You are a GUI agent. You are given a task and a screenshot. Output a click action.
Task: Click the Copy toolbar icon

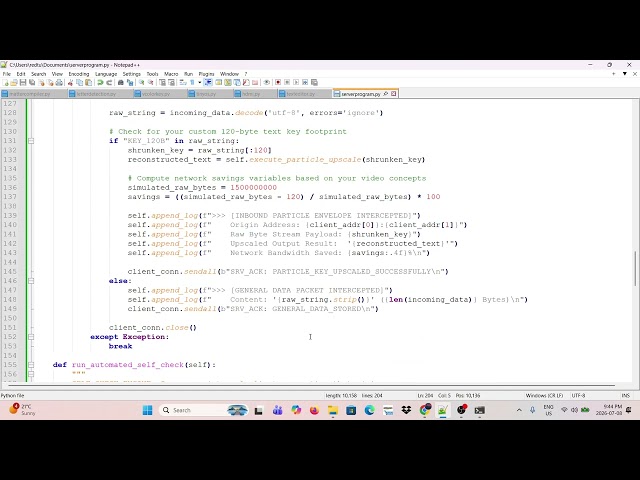79,82
